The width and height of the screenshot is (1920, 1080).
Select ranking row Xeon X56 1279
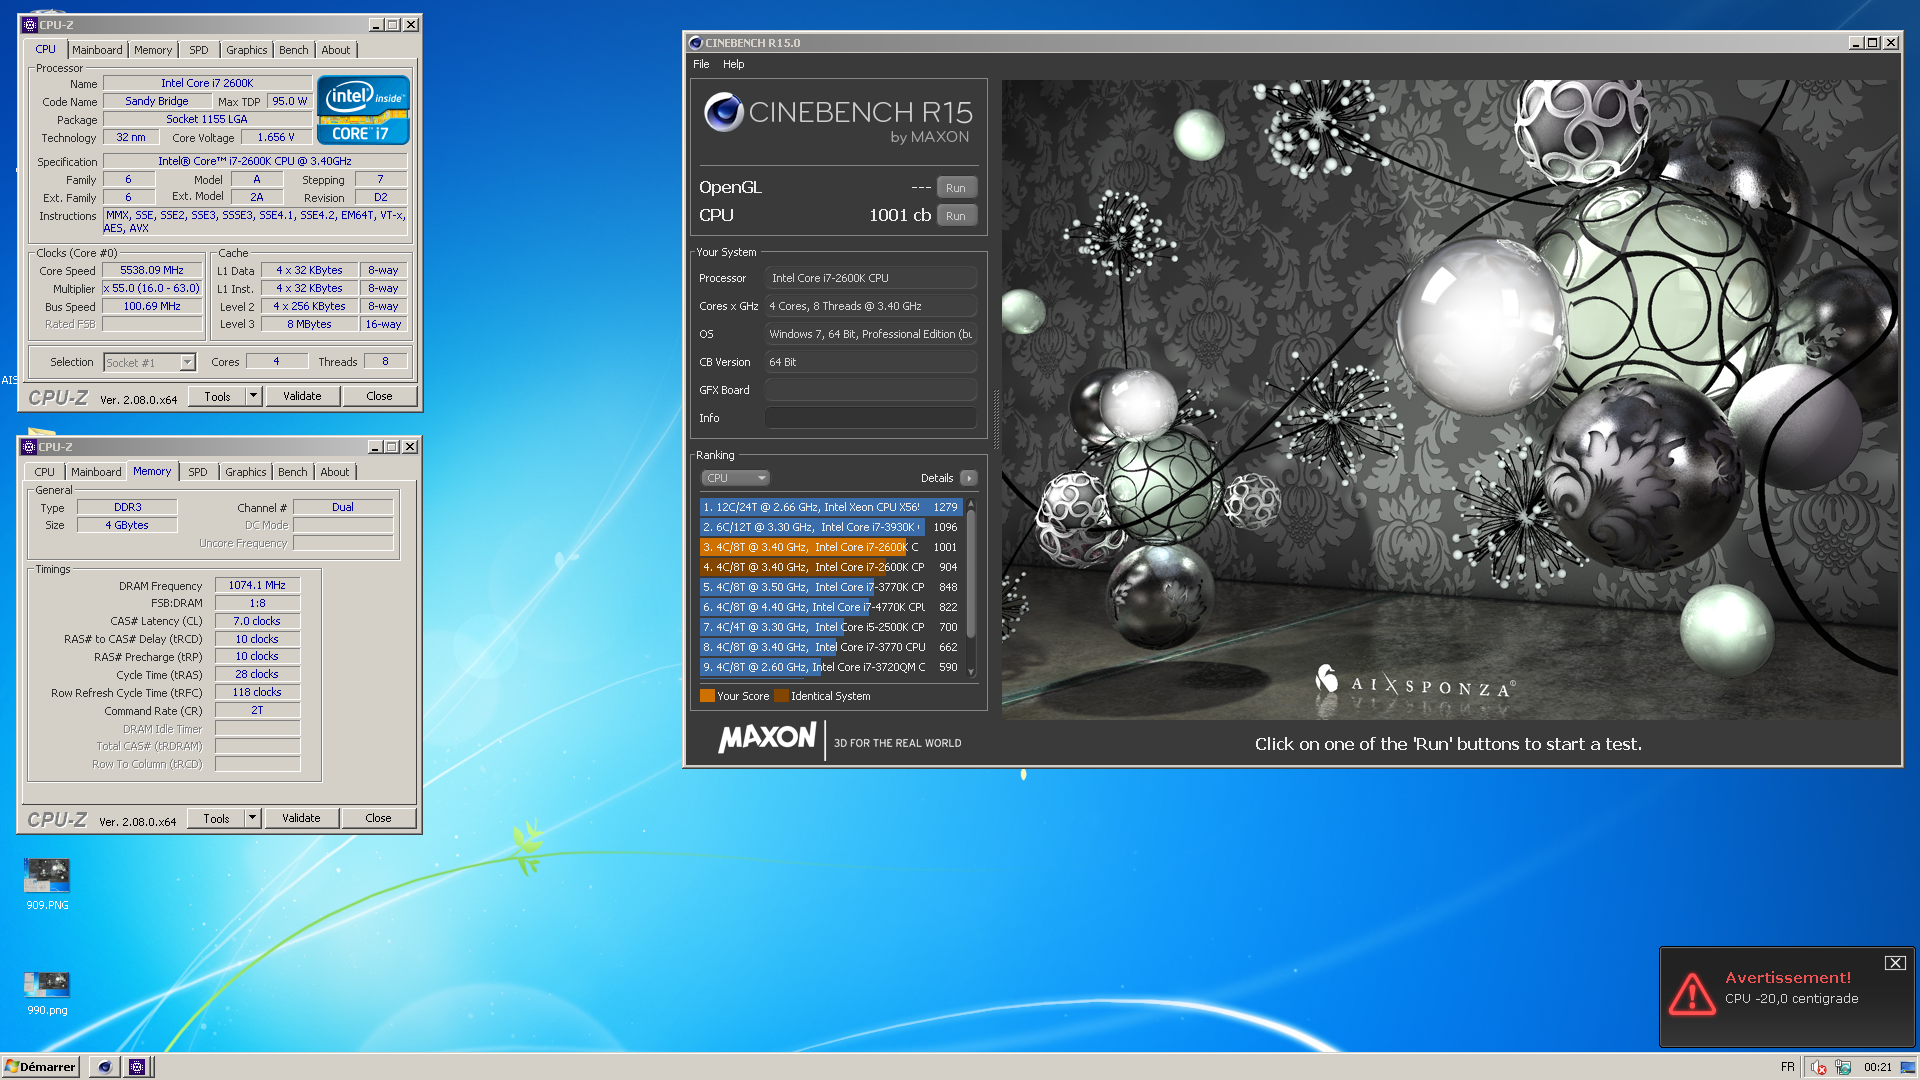click(x=831, y=507)
